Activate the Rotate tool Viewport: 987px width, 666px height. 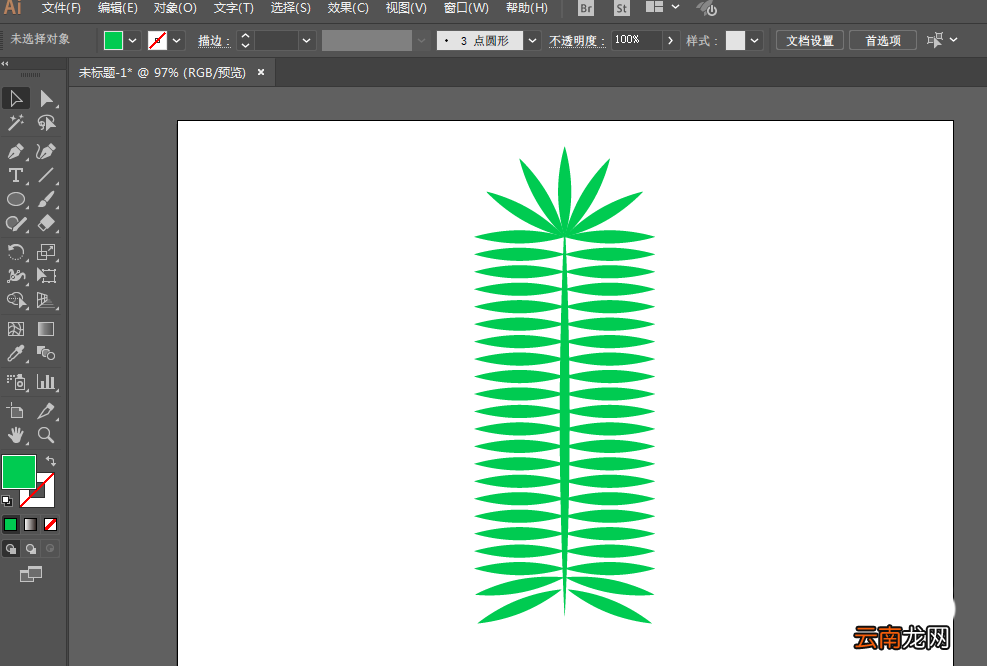(x=16, y=252)
